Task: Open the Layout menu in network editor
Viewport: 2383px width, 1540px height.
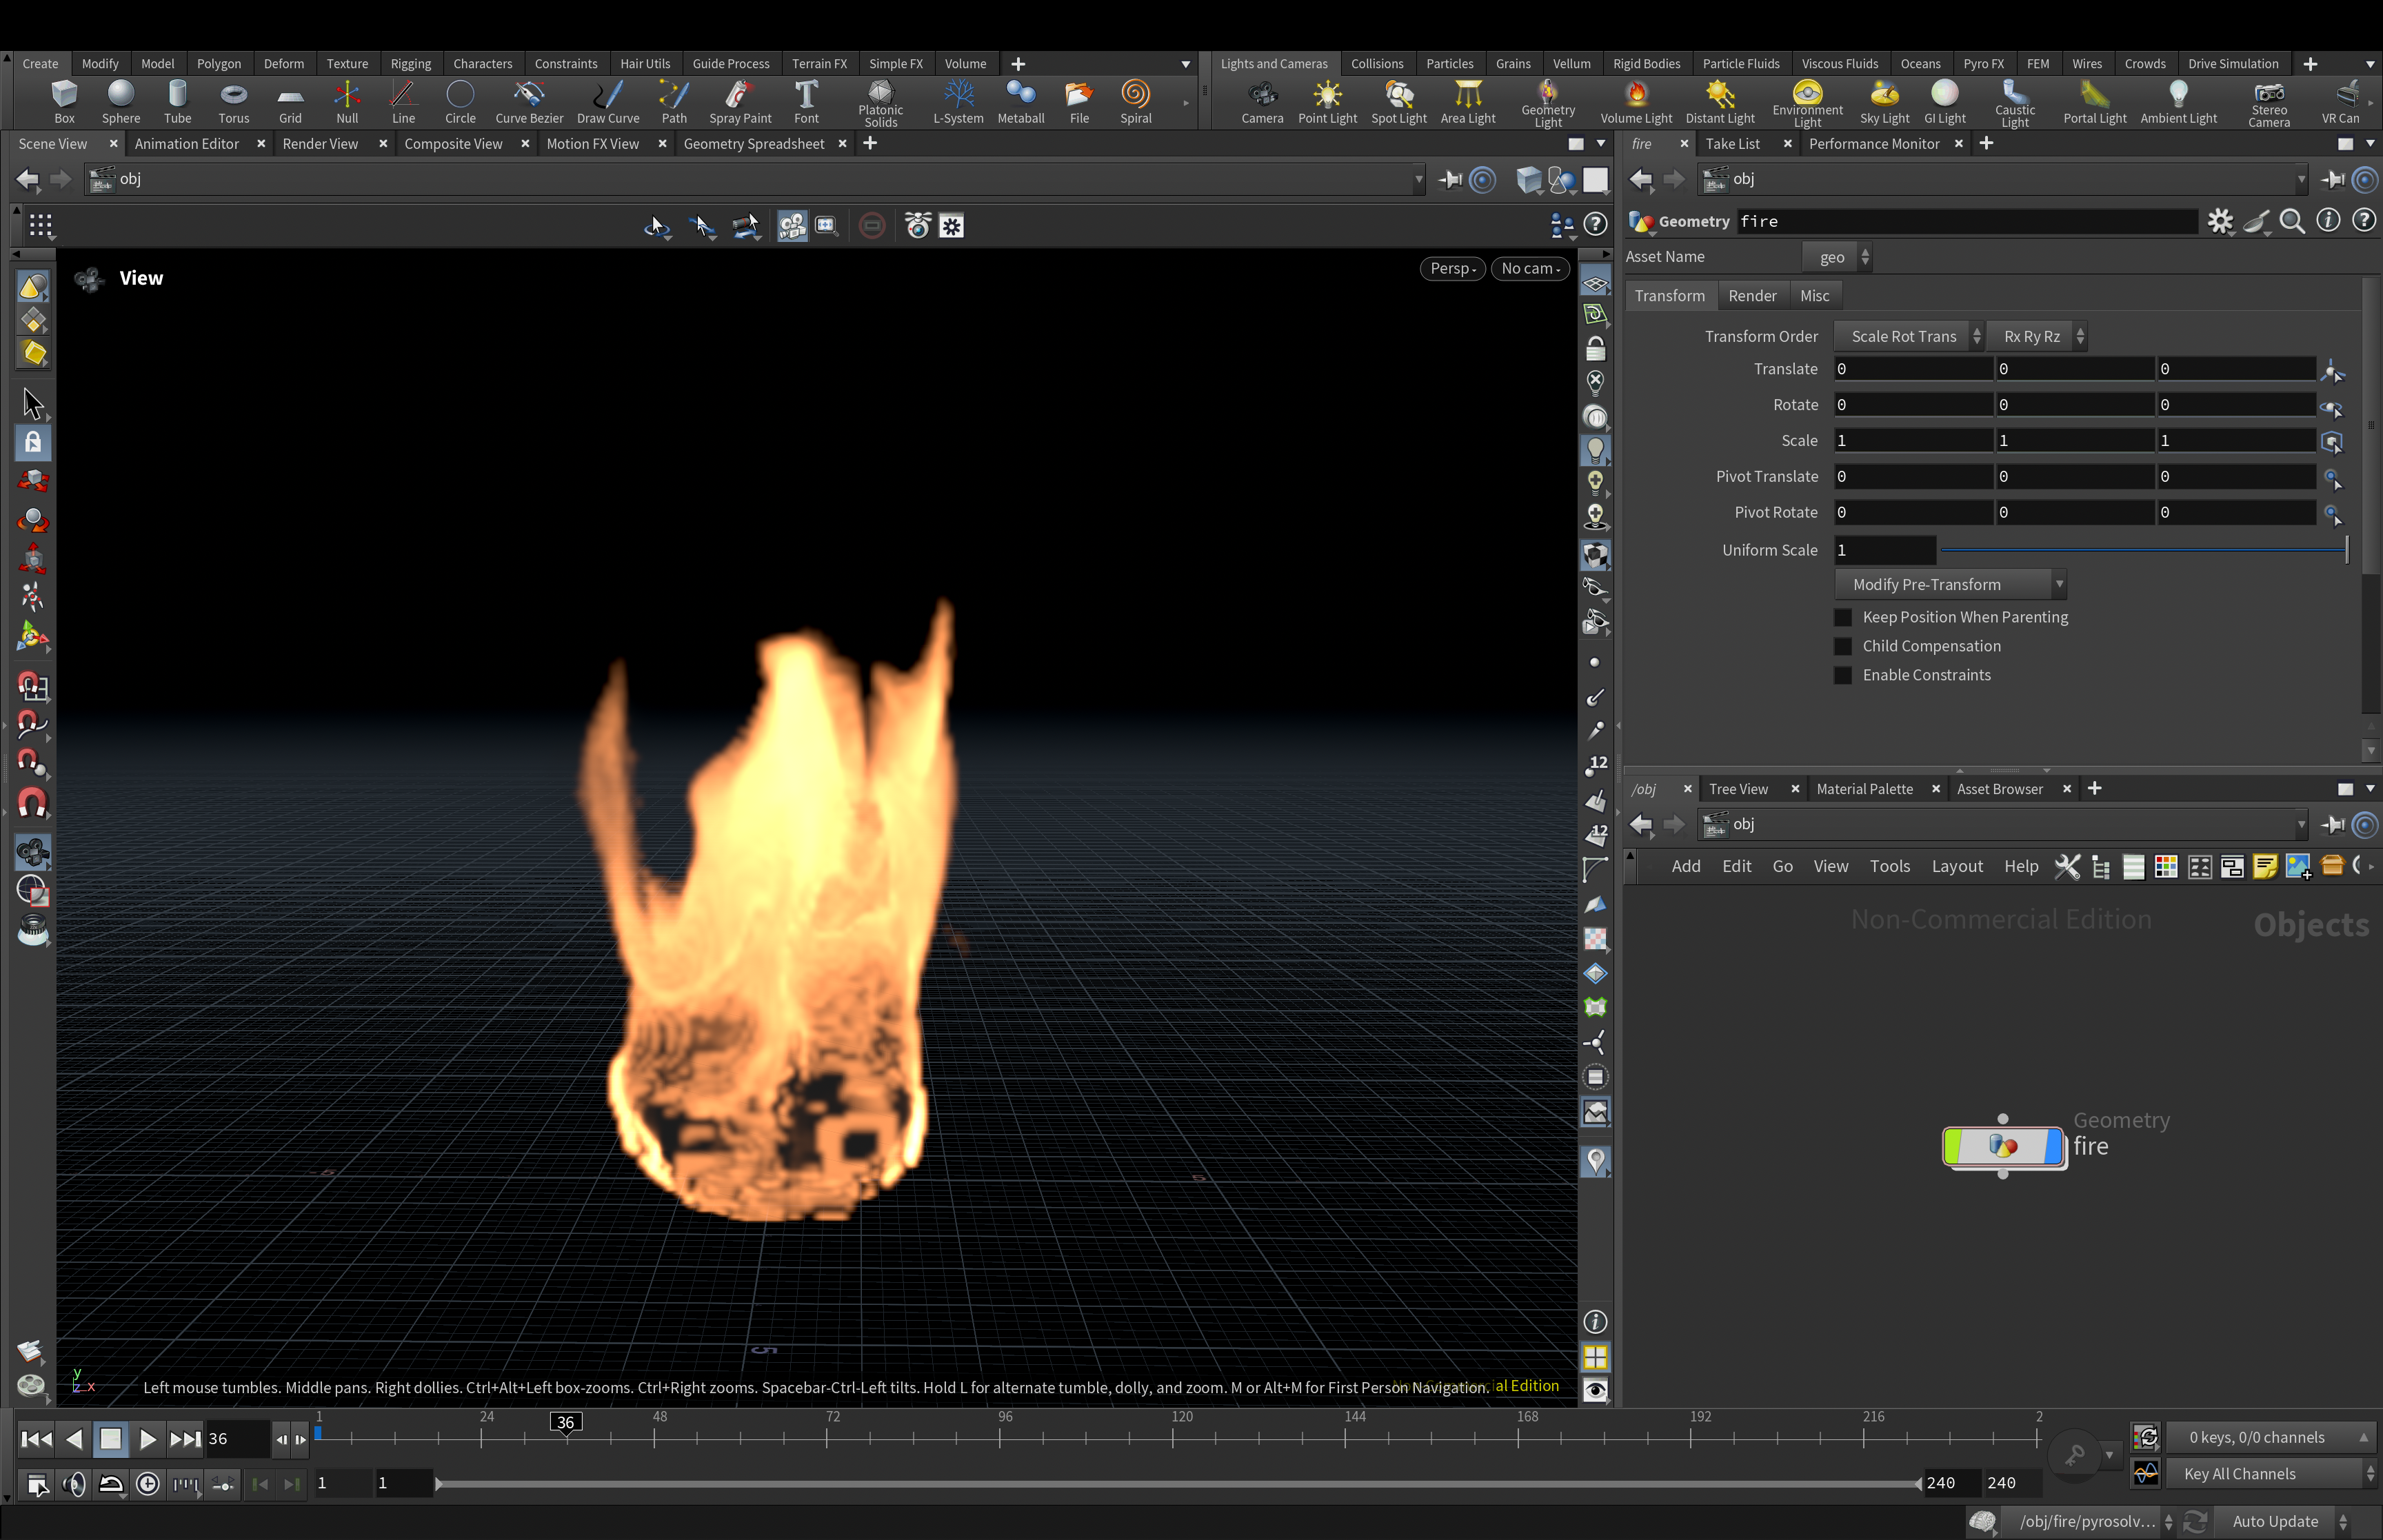Action: coord(1957,866)
